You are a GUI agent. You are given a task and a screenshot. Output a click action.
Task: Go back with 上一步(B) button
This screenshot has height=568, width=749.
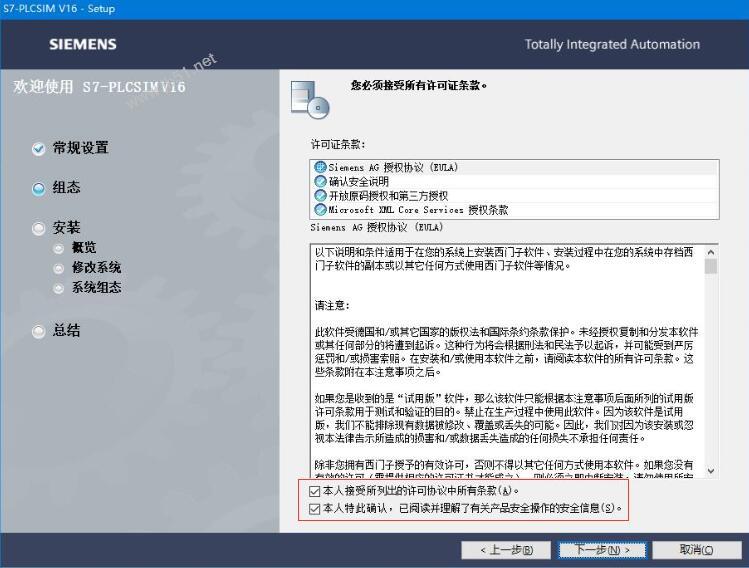506,550
